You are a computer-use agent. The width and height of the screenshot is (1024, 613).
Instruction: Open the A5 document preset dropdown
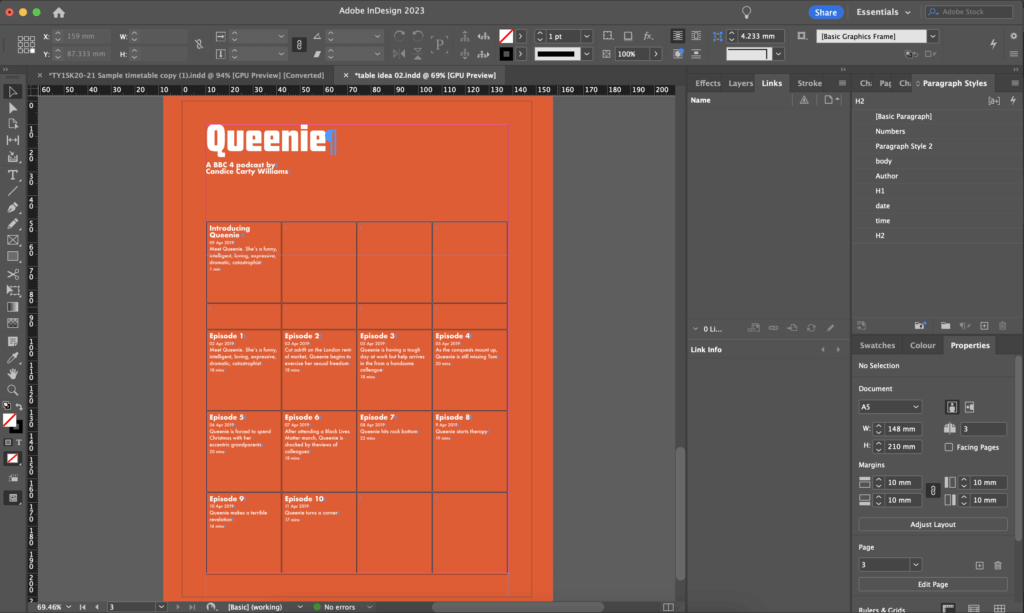(x=889, y=407)
